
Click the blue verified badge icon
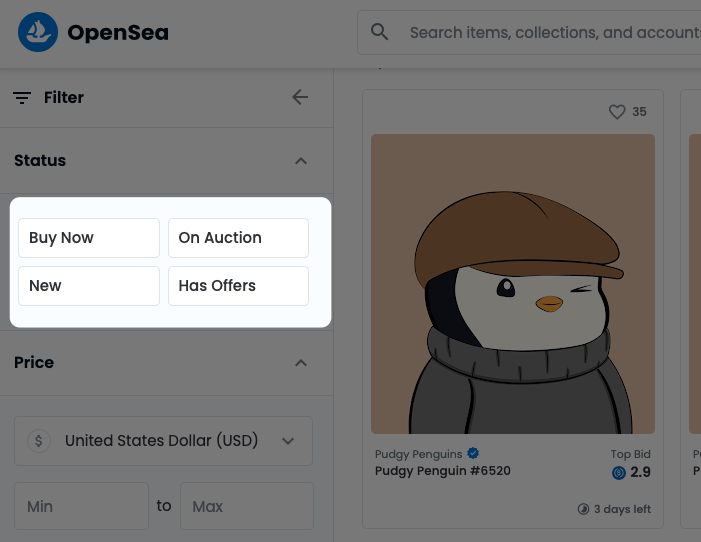click(x=473, y=453)
